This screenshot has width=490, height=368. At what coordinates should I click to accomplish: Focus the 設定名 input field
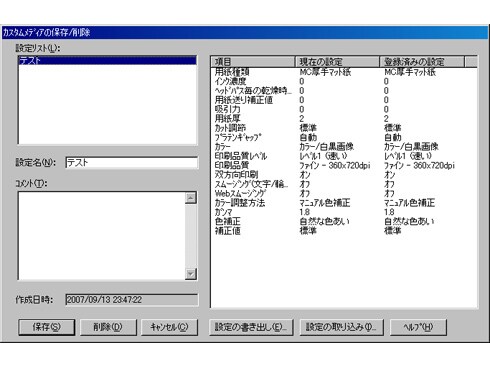coord(132,163)
